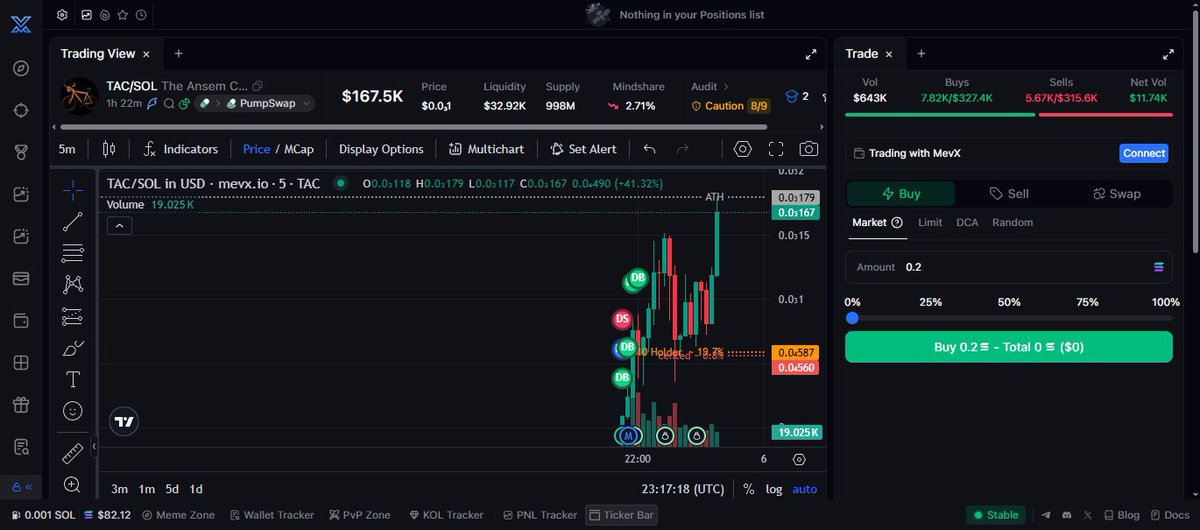The image size is (1200, 530).
Task: Open the favorites star icon
Action: tap(122, 15)
